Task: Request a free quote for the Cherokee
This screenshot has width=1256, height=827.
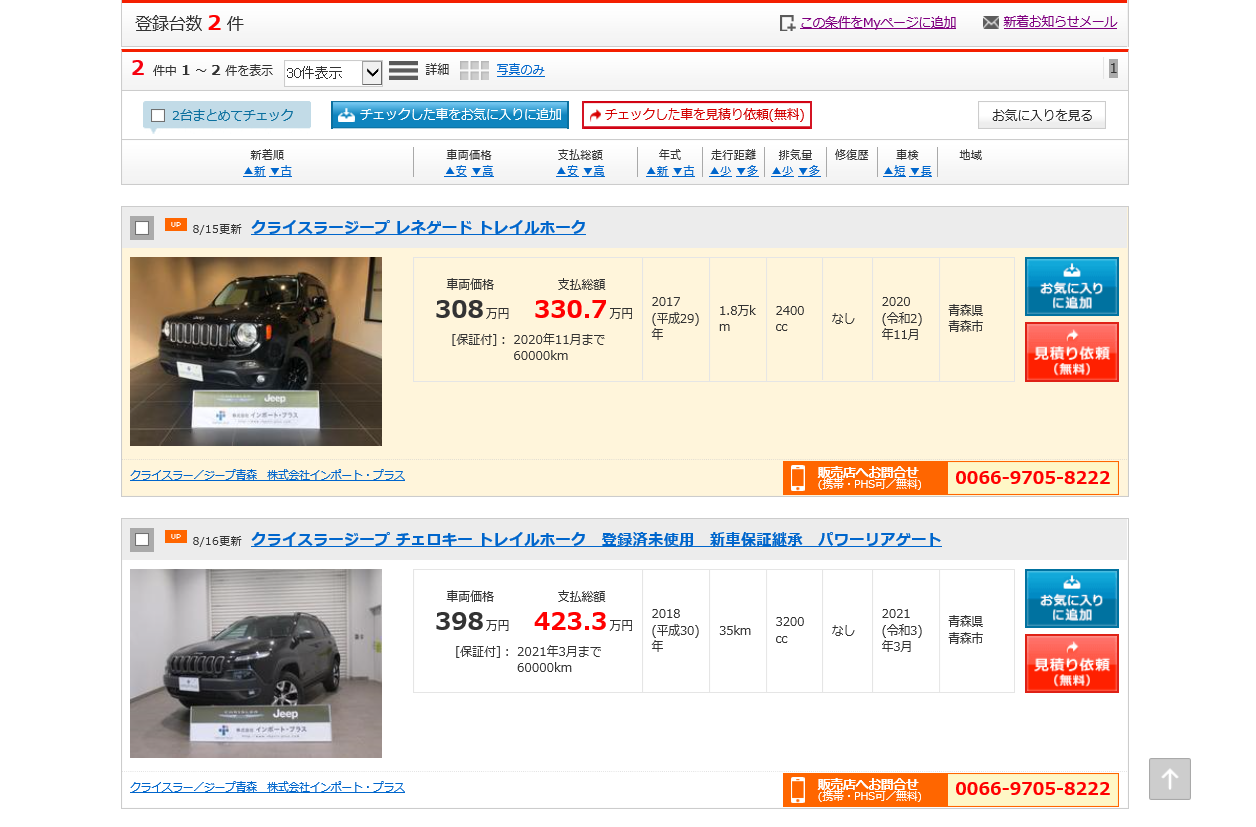Action: click(1072, 664)
